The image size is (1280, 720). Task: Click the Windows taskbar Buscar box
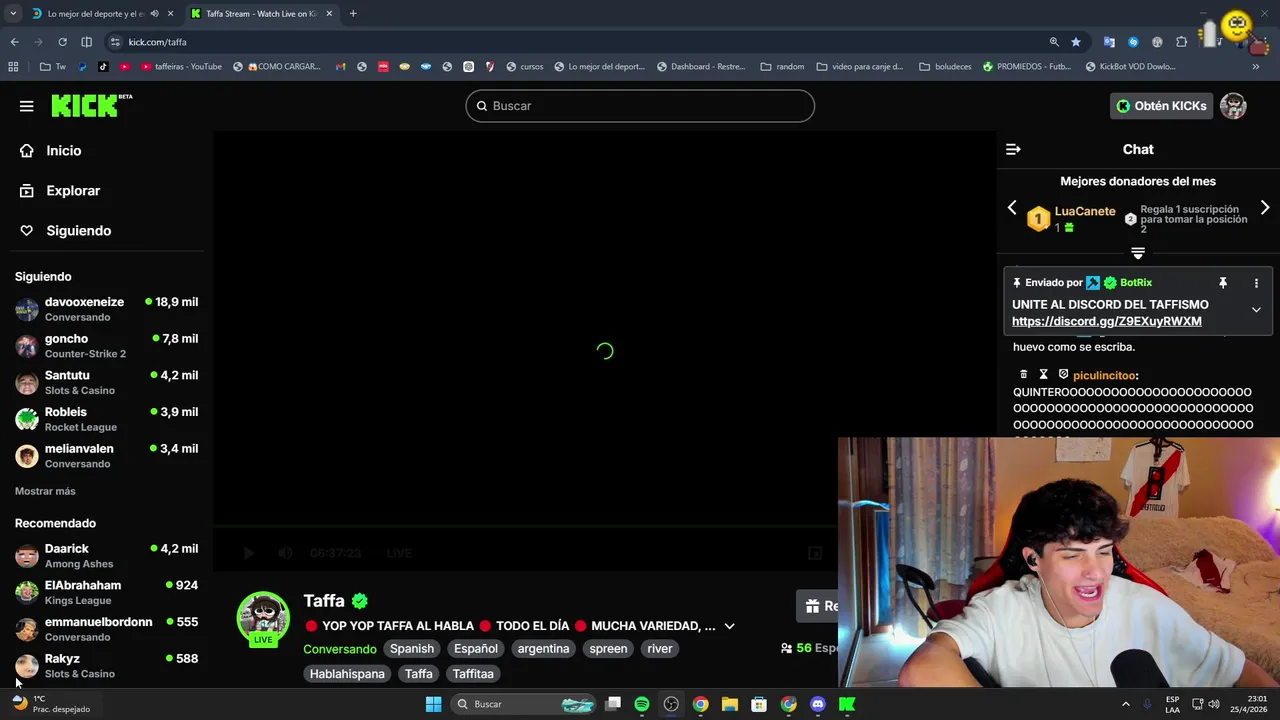pyautogui.click(x=522, y=704)
